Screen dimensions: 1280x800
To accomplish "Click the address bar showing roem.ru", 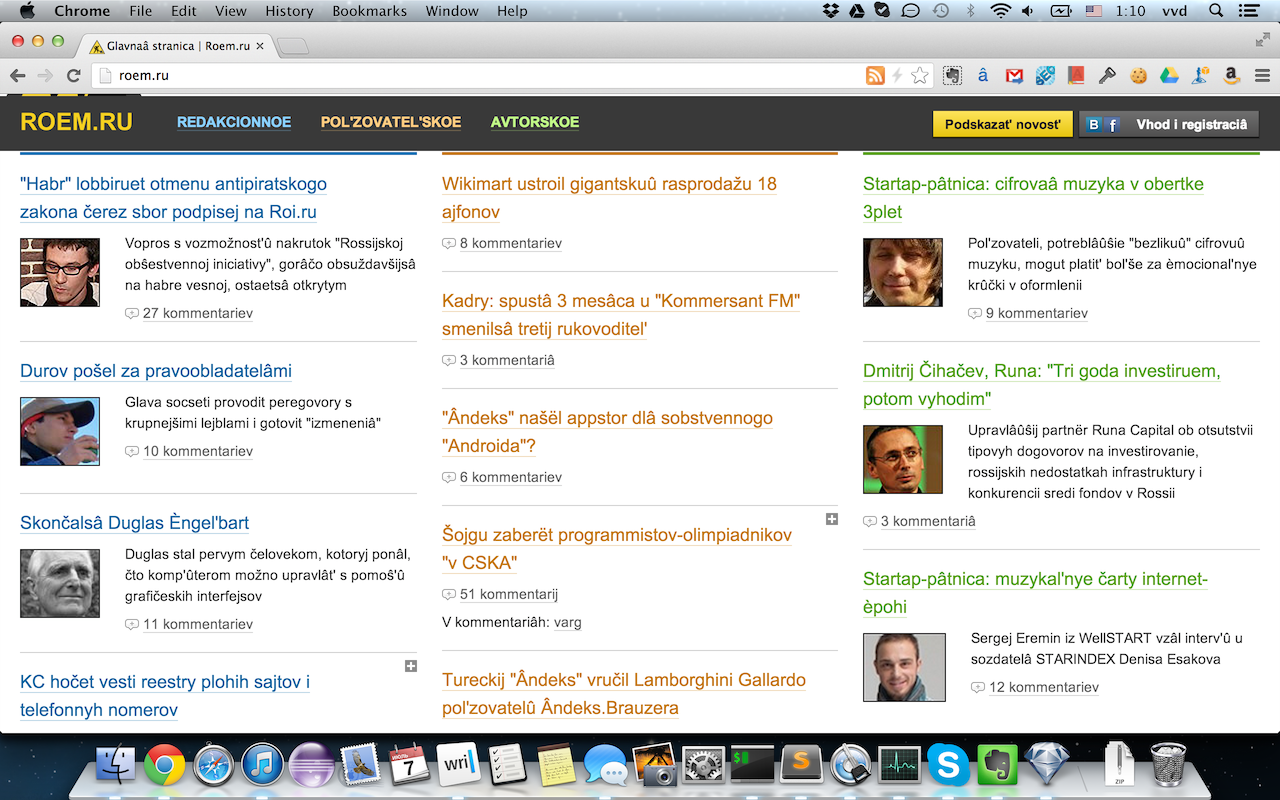I will tap(480, 75).
